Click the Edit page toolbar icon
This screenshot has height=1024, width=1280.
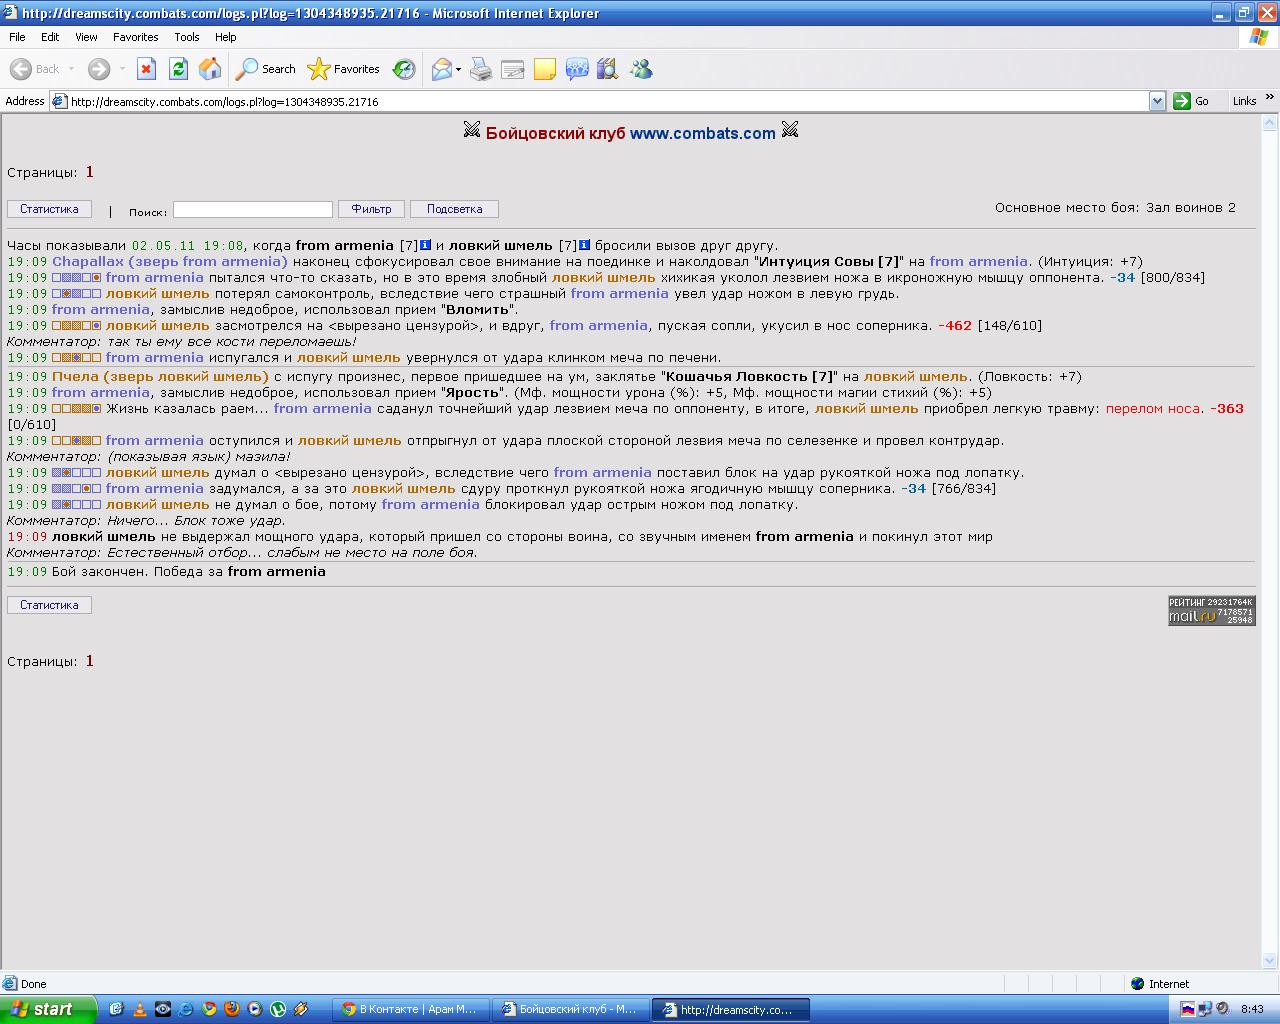click(x=513, y=69)
